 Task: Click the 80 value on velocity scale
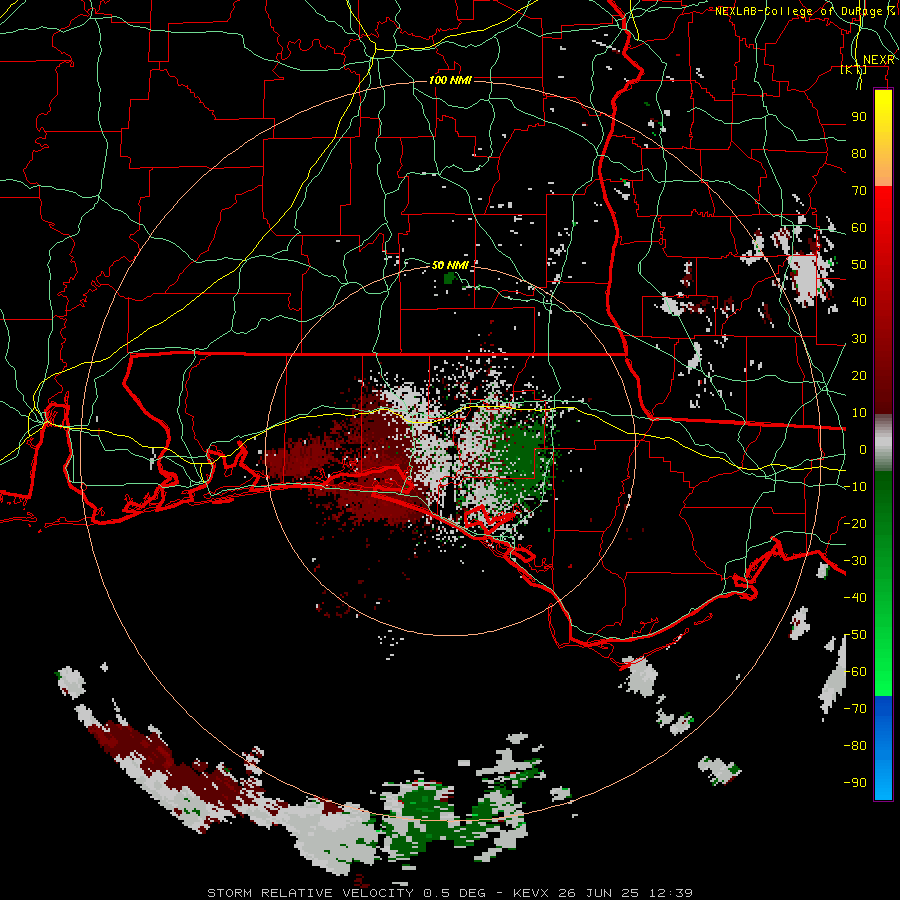click(x=859, y=153)
